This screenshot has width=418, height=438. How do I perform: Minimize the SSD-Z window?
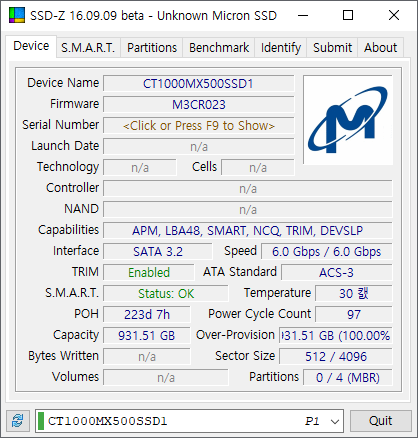coord(303,15)
